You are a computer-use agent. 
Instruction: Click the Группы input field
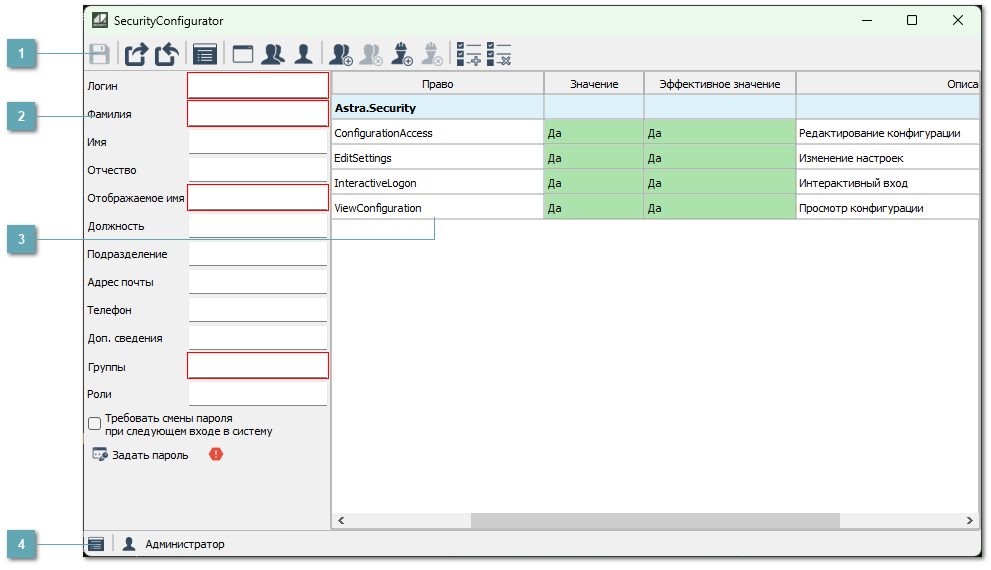(x=258, y=366)
